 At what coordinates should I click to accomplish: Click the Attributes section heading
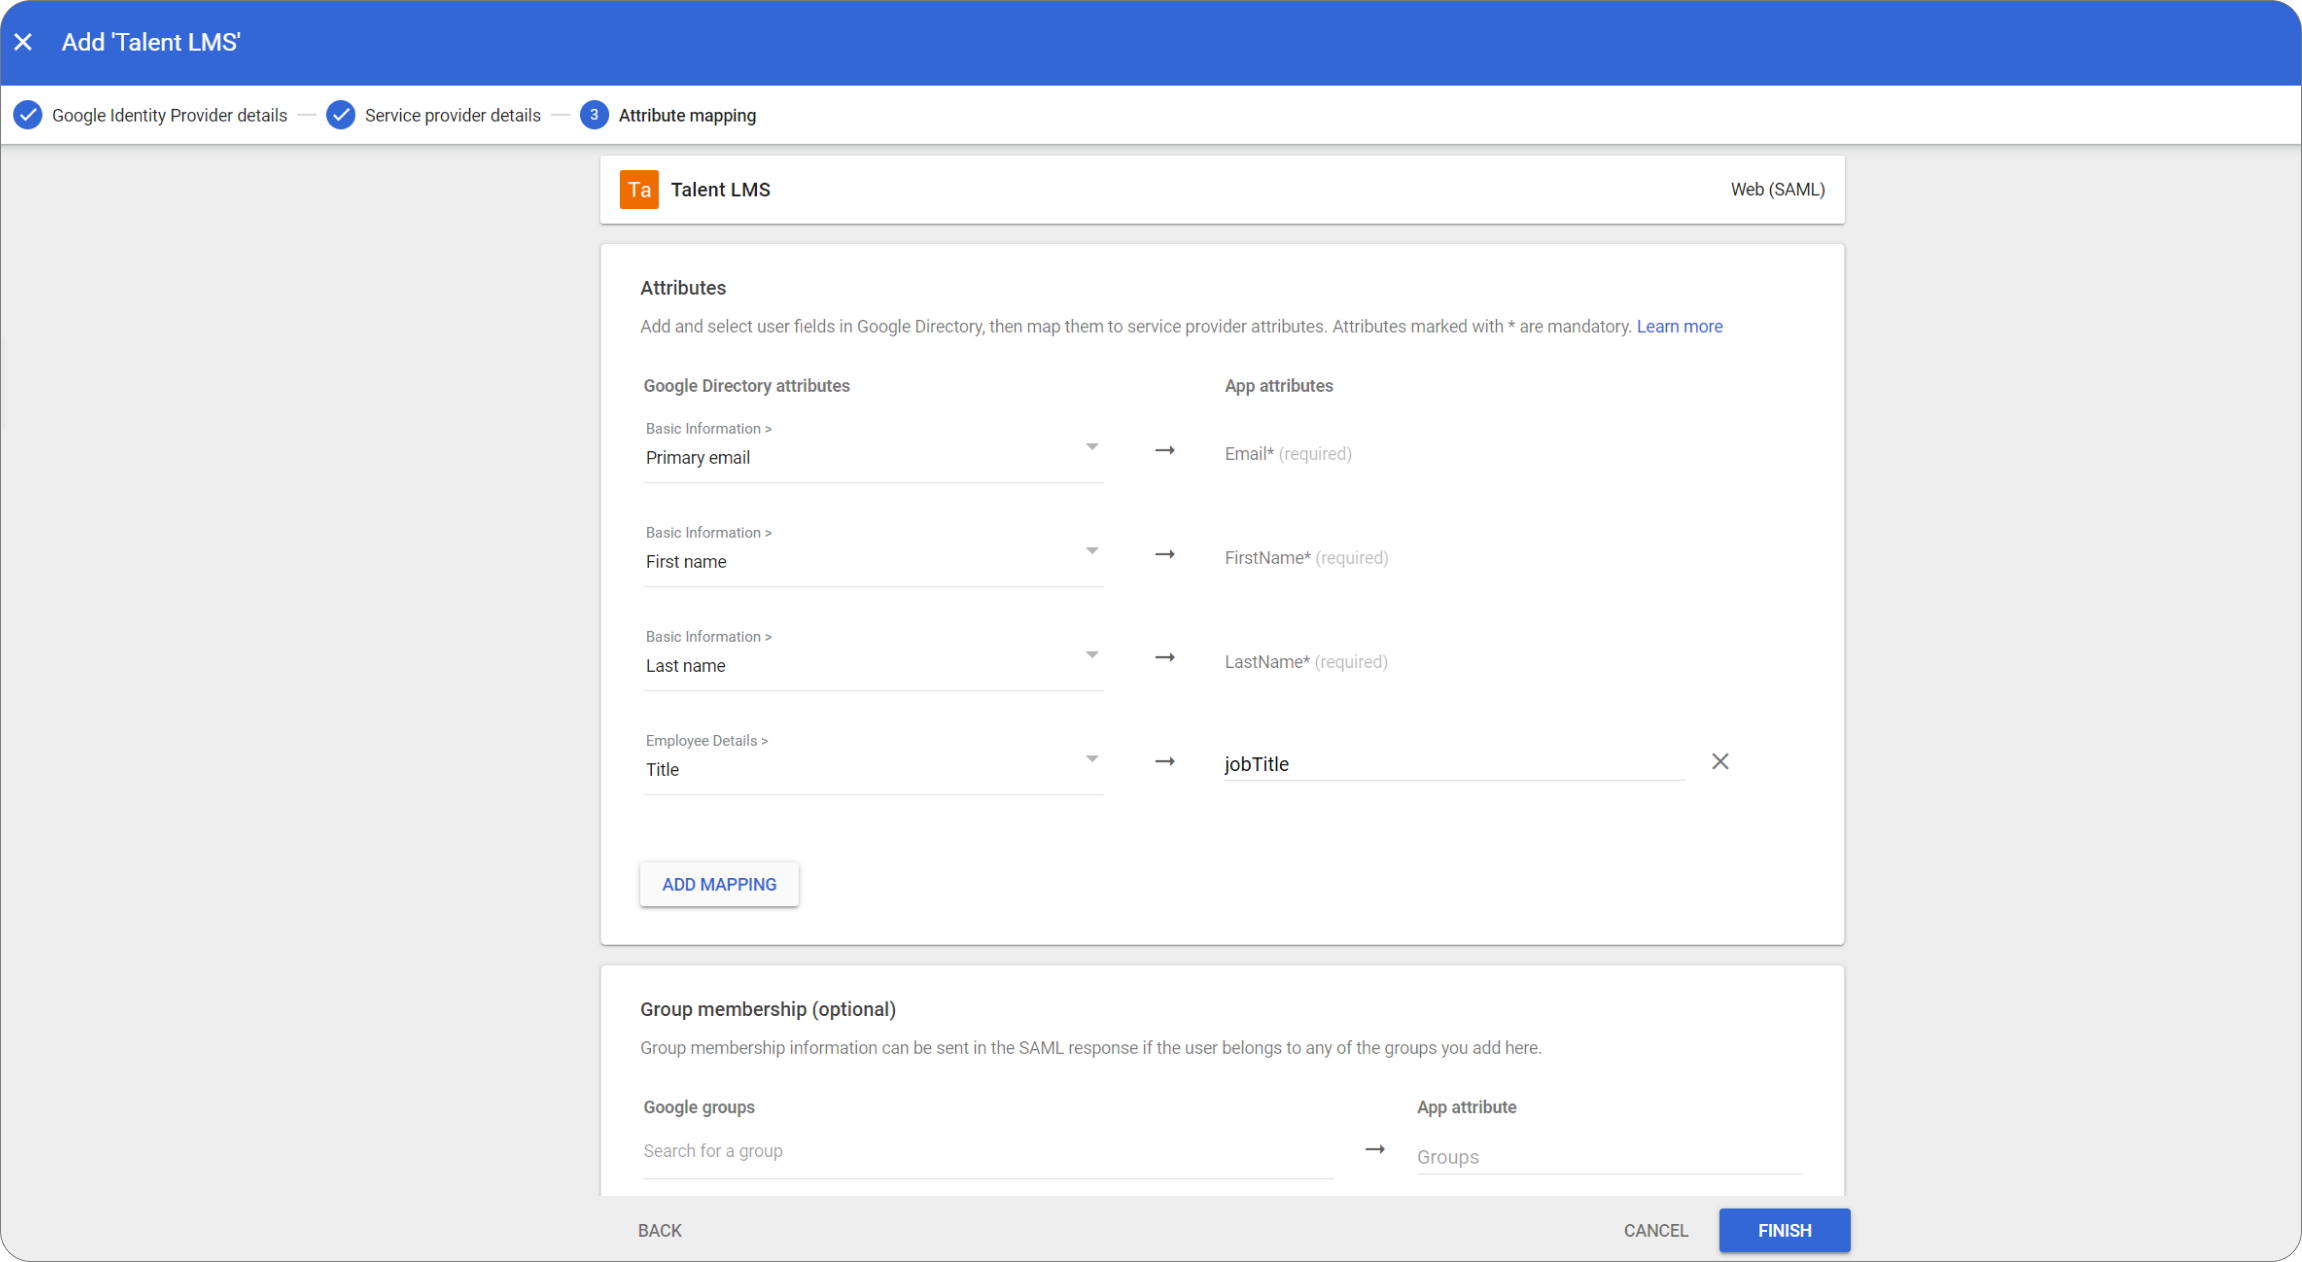point(683,288)
